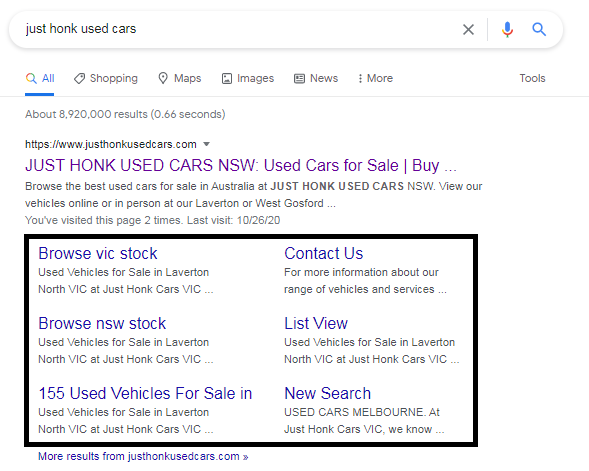Viewport: 589px width, 471px height.
Task: Click the blue magnifying glass search icon
Action: click(x=539, y=29)
